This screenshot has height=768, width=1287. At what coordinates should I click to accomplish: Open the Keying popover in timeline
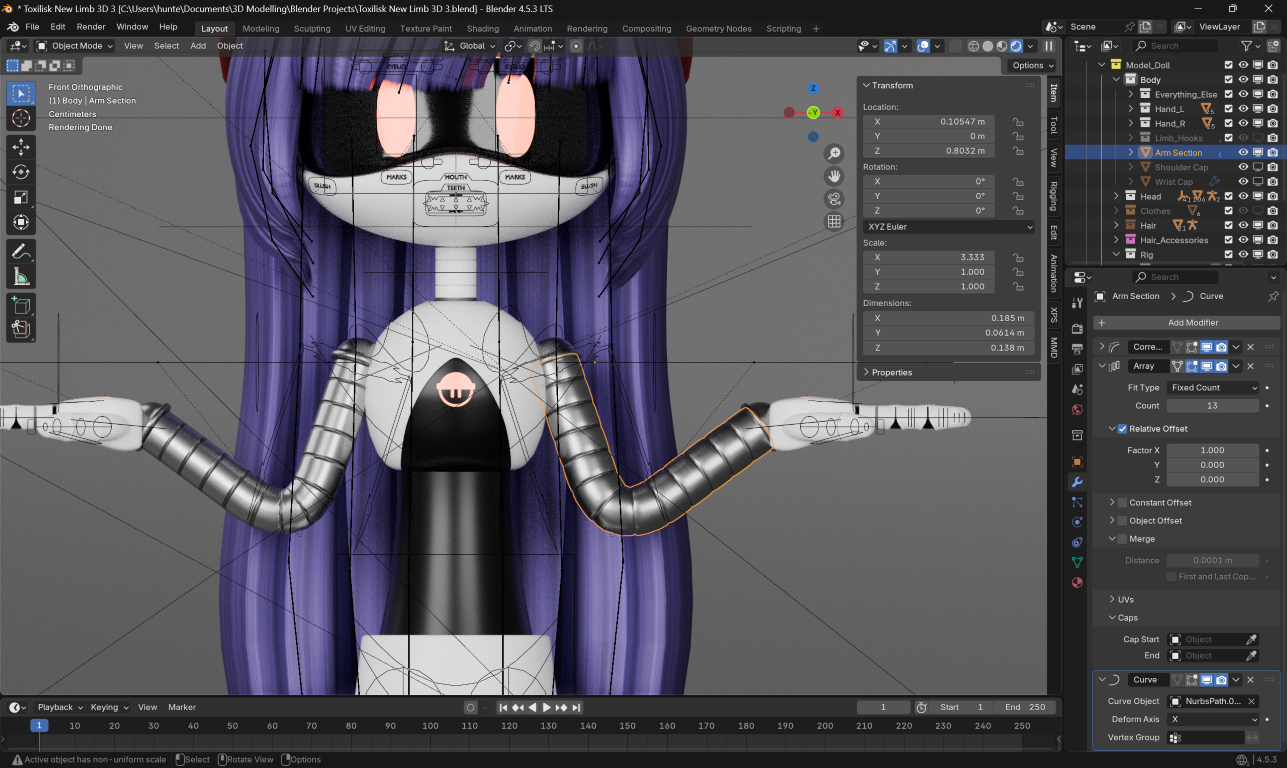(x=109, y=707)
